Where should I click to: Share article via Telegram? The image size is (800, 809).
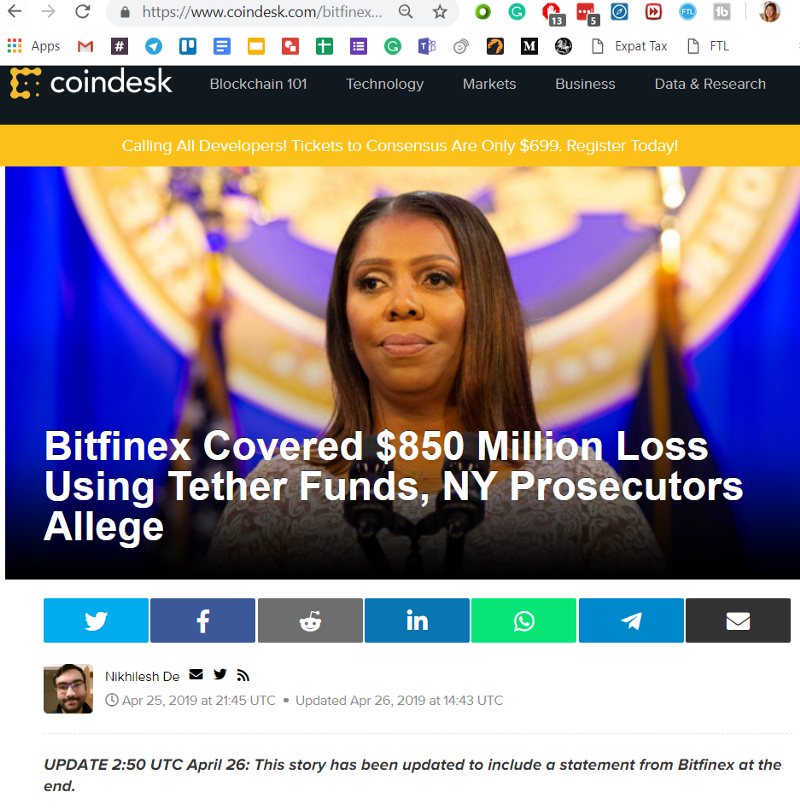tap(631, 620)
